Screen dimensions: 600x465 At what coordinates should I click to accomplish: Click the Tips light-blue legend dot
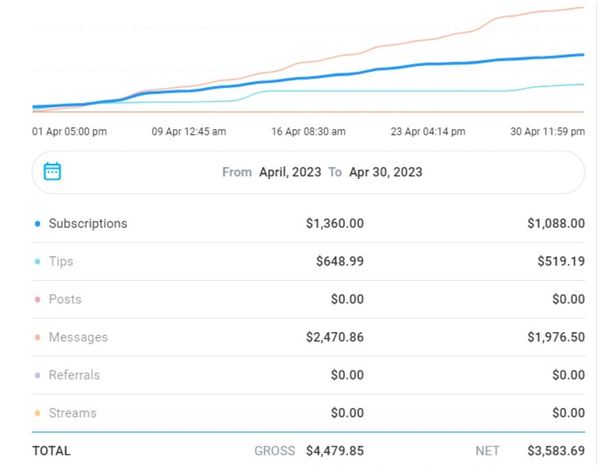click(37, 262)
